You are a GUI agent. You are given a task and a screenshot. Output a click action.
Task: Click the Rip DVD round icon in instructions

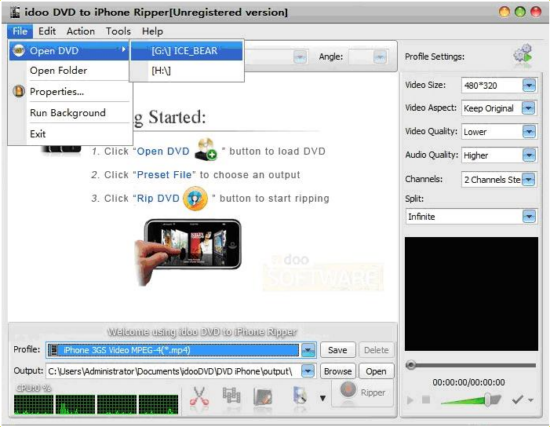[195, 199]
